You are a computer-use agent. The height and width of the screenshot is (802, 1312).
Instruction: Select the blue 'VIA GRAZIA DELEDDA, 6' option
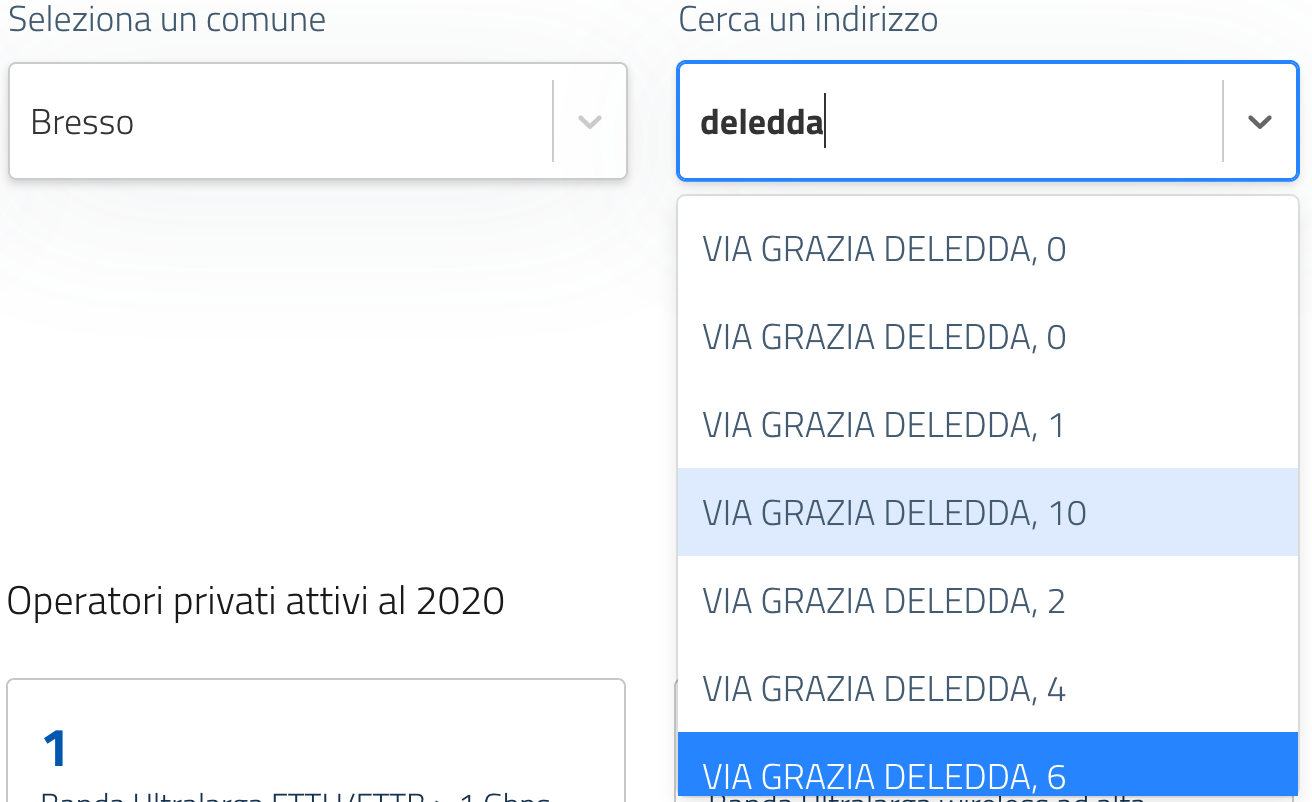(884, 775)
